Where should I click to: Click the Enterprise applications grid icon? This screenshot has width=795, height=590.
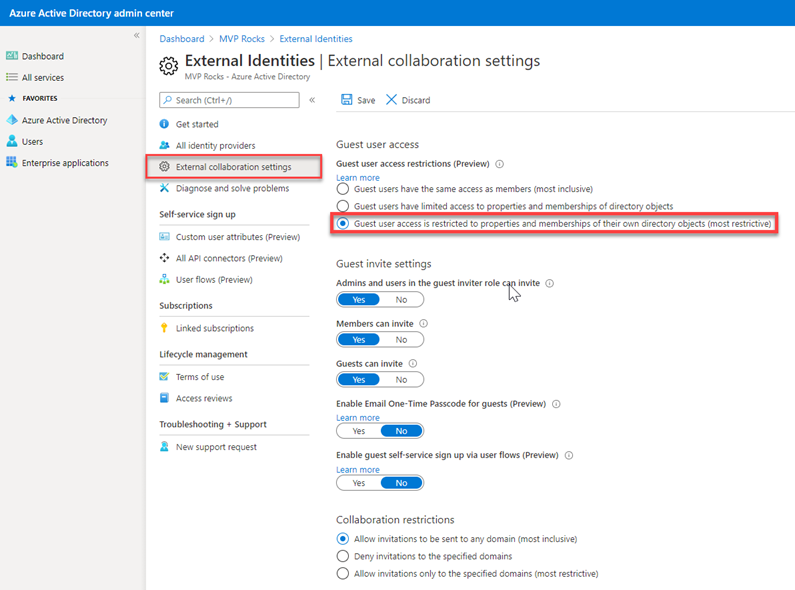click(12, 163)
